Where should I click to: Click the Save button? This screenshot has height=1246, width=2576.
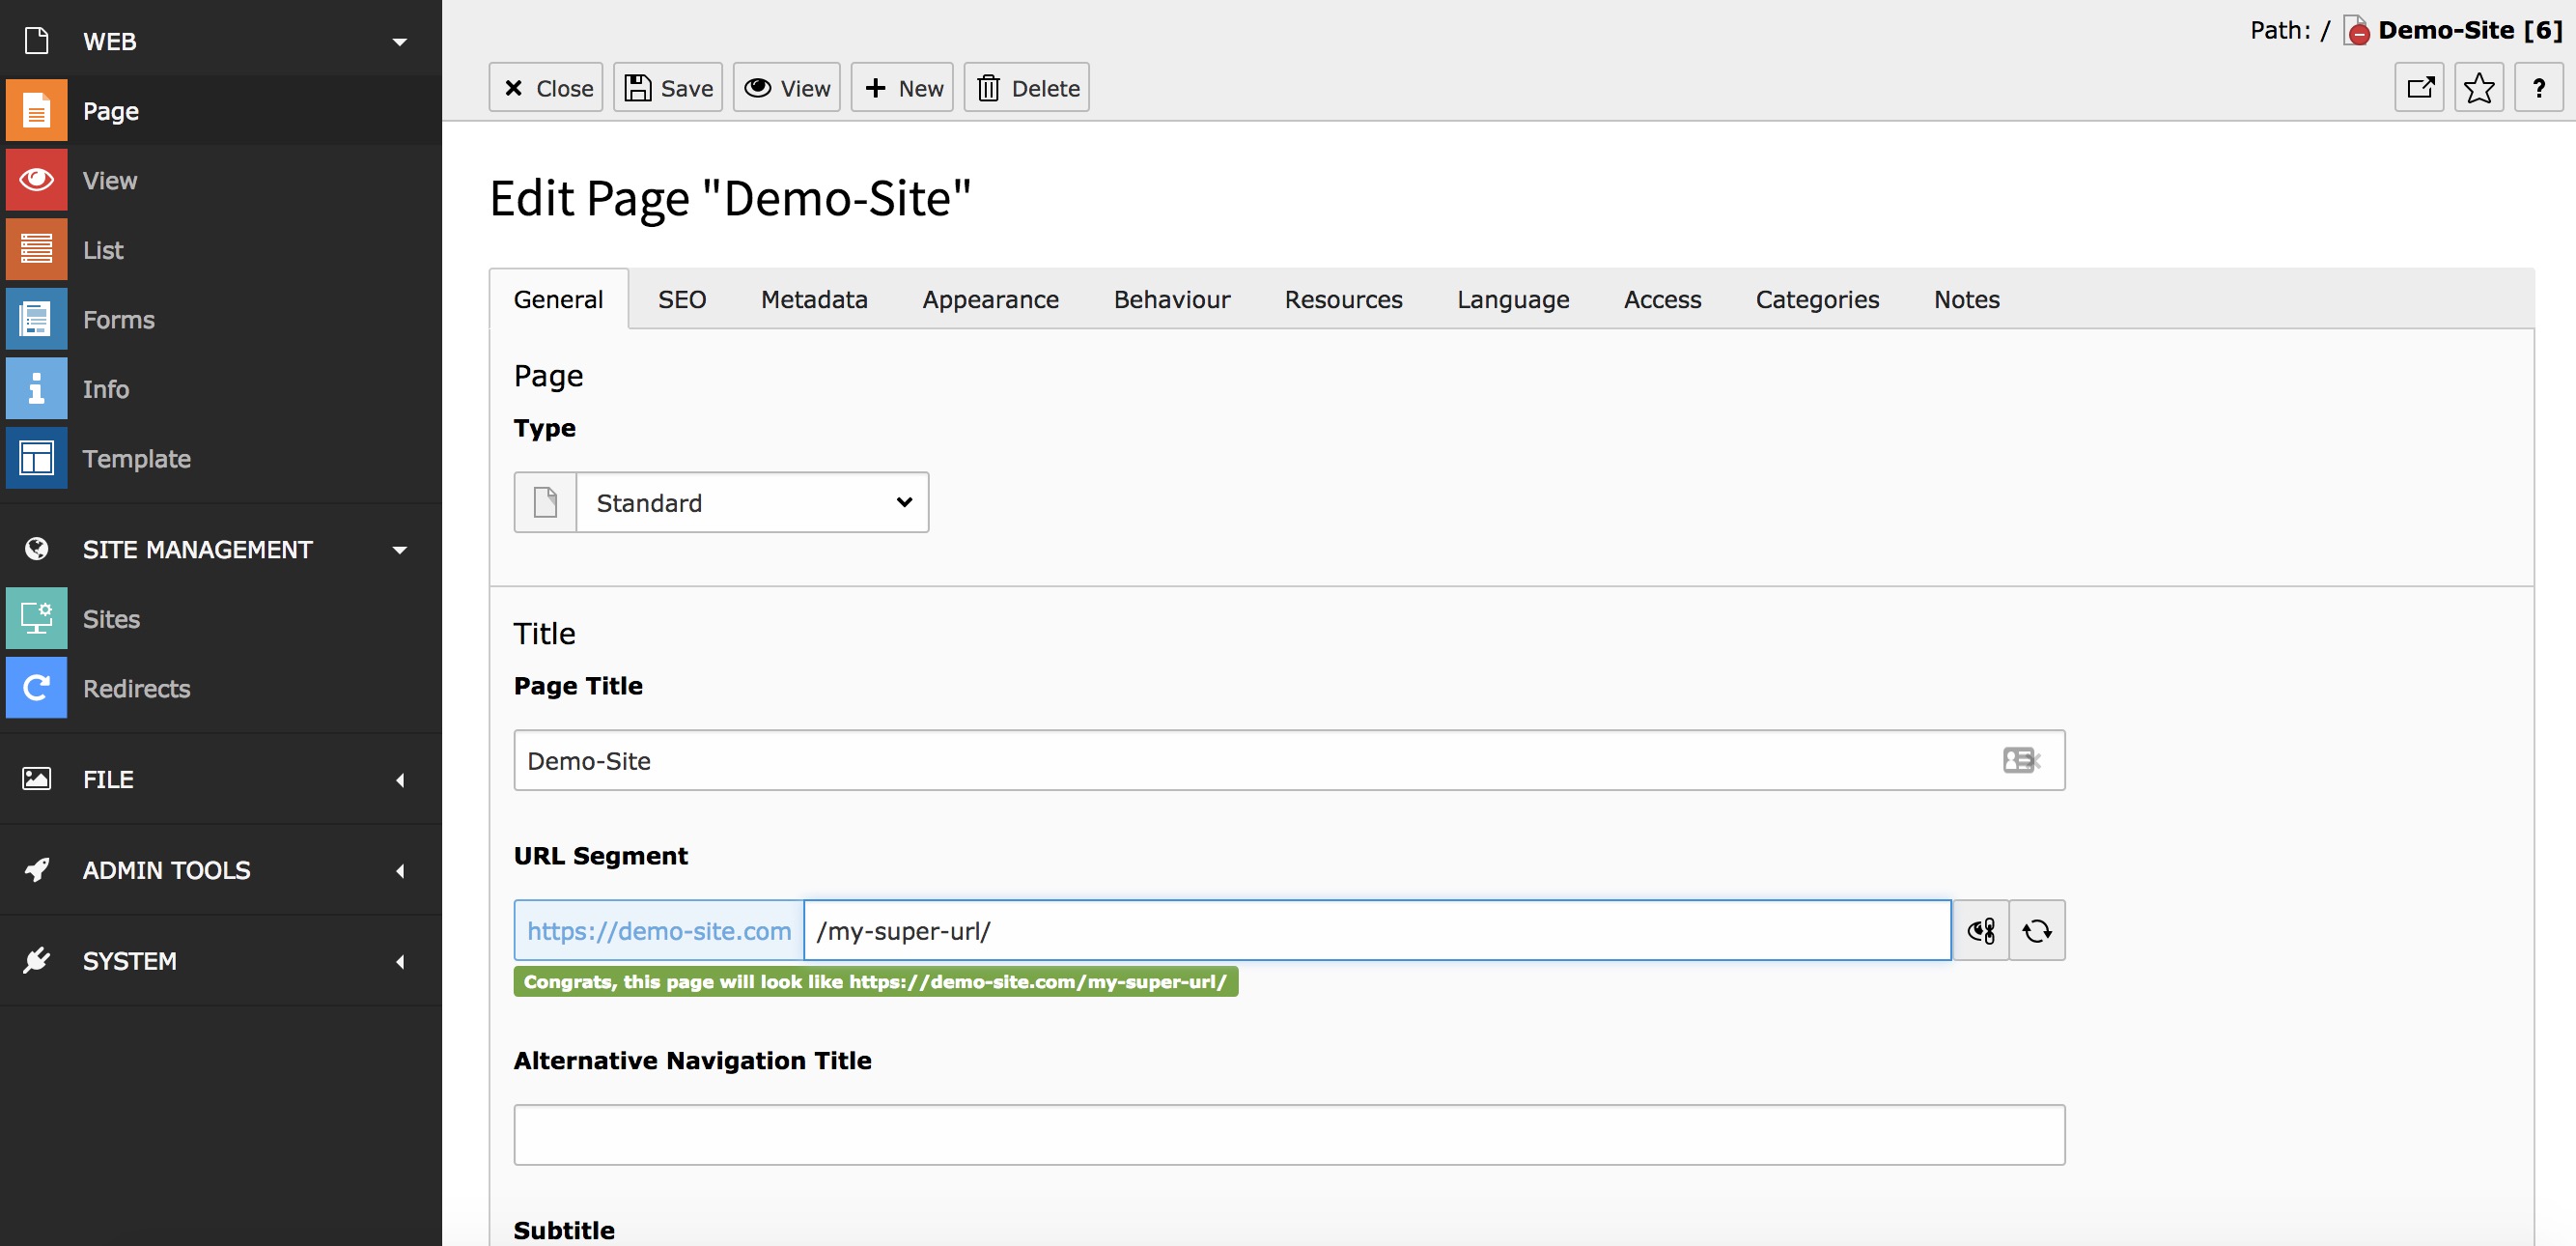pyautogui.click(x=668, y=88)
